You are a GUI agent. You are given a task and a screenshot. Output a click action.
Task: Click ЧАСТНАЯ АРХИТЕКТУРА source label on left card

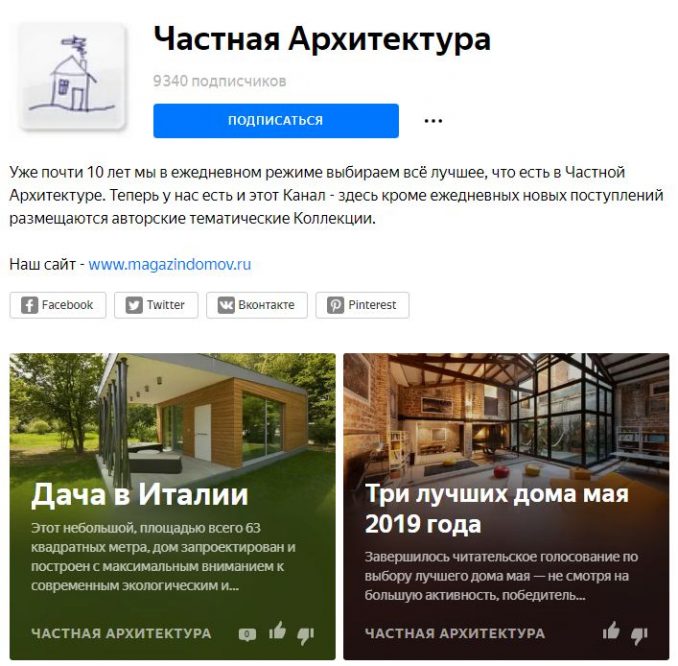(x=121, y=634)
